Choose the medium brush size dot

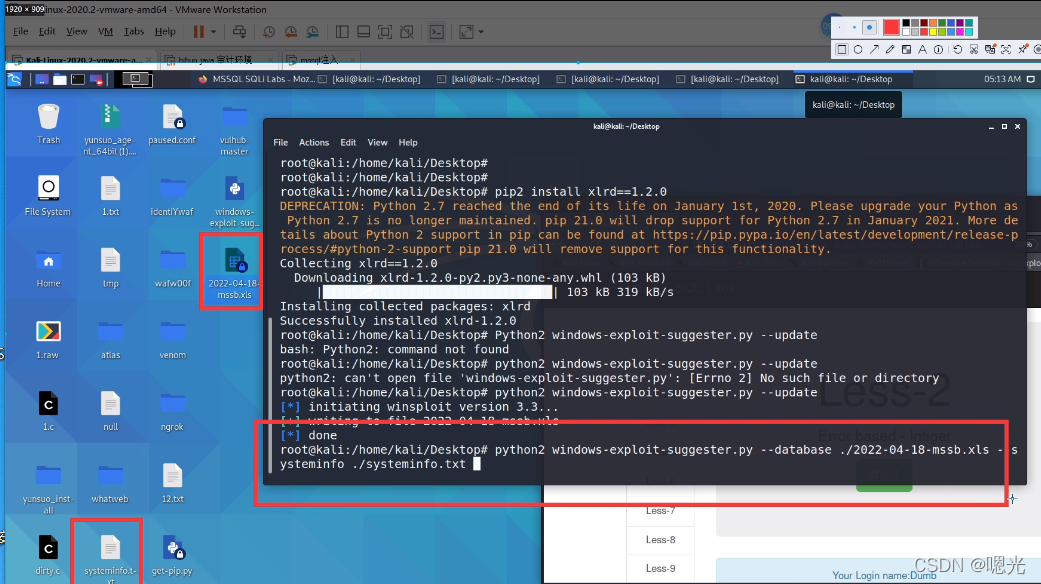click(x=854, y=27)
